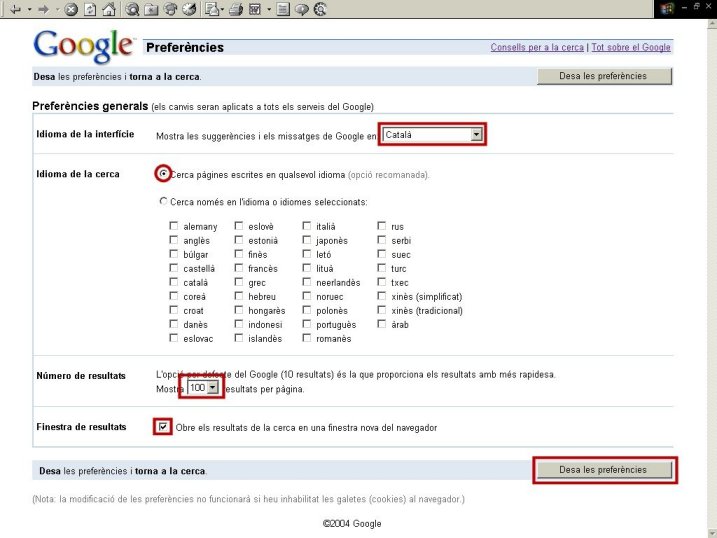Open the Català interface language dropdown
The image size is (717, 538).
433,134
